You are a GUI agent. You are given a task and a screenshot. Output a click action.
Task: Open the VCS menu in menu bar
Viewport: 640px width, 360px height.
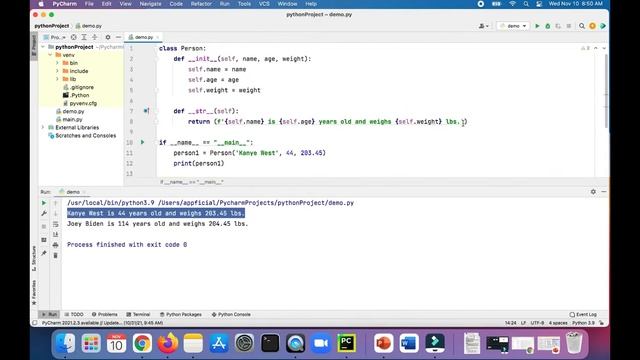coord(264,4)
